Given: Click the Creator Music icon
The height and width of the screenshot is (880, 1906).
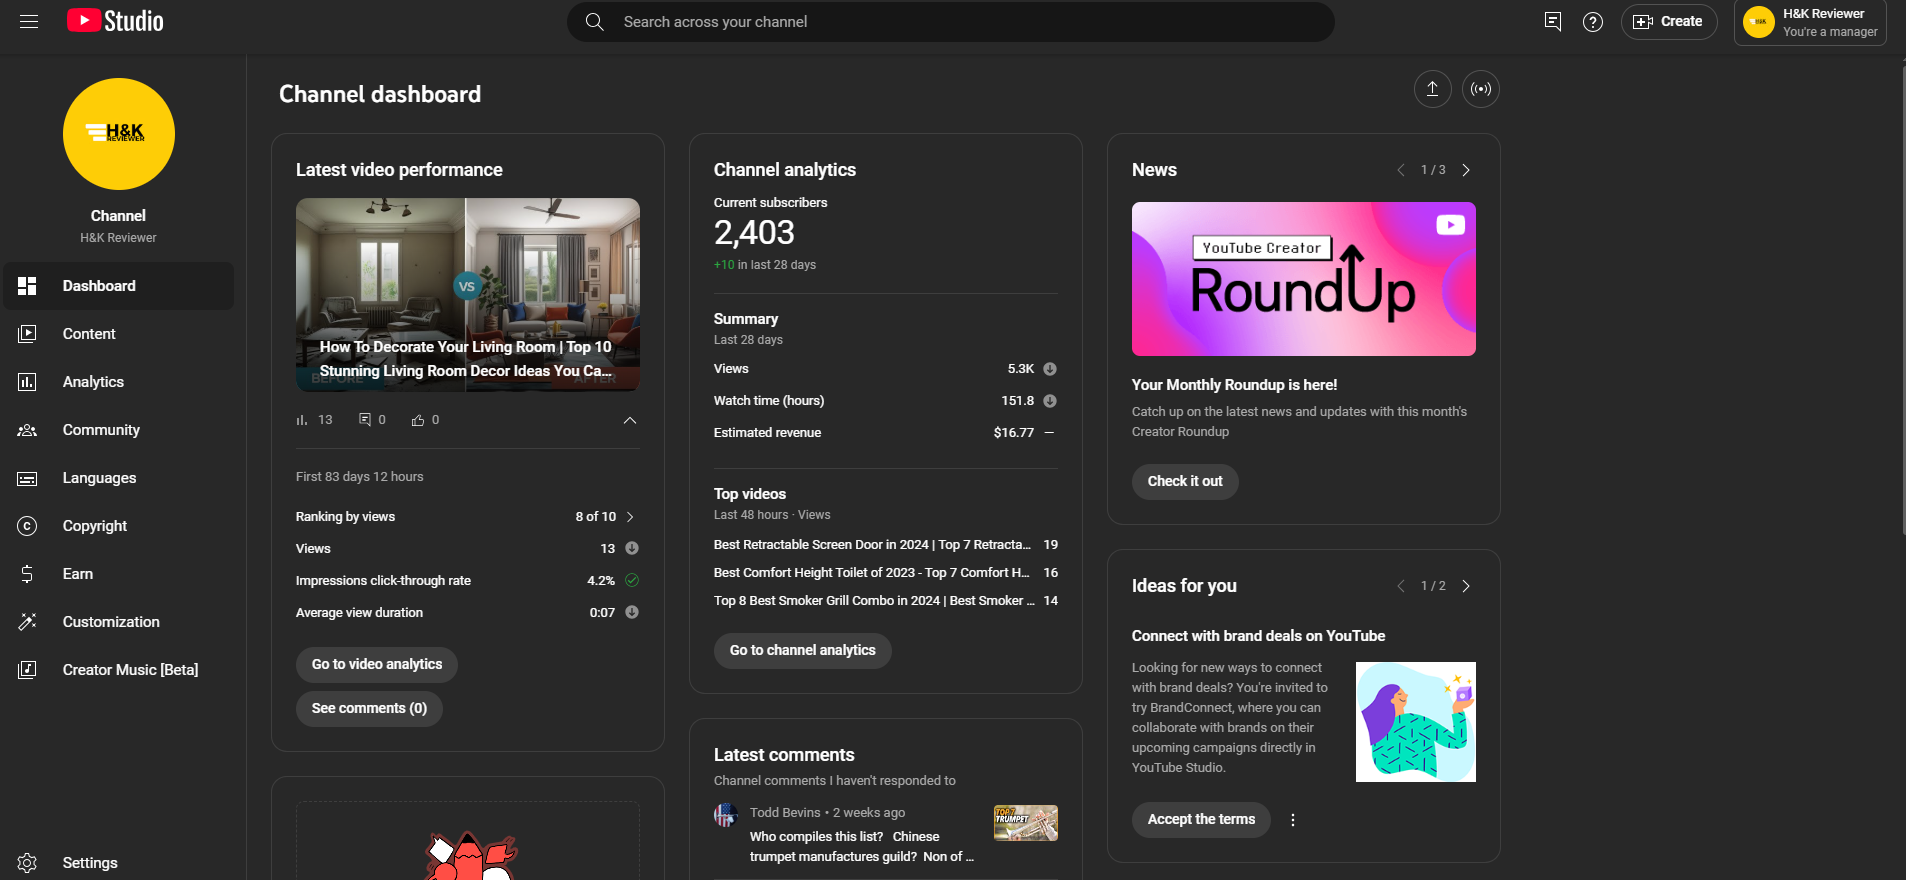Looking at the screenshot, I should pos(27,670).
